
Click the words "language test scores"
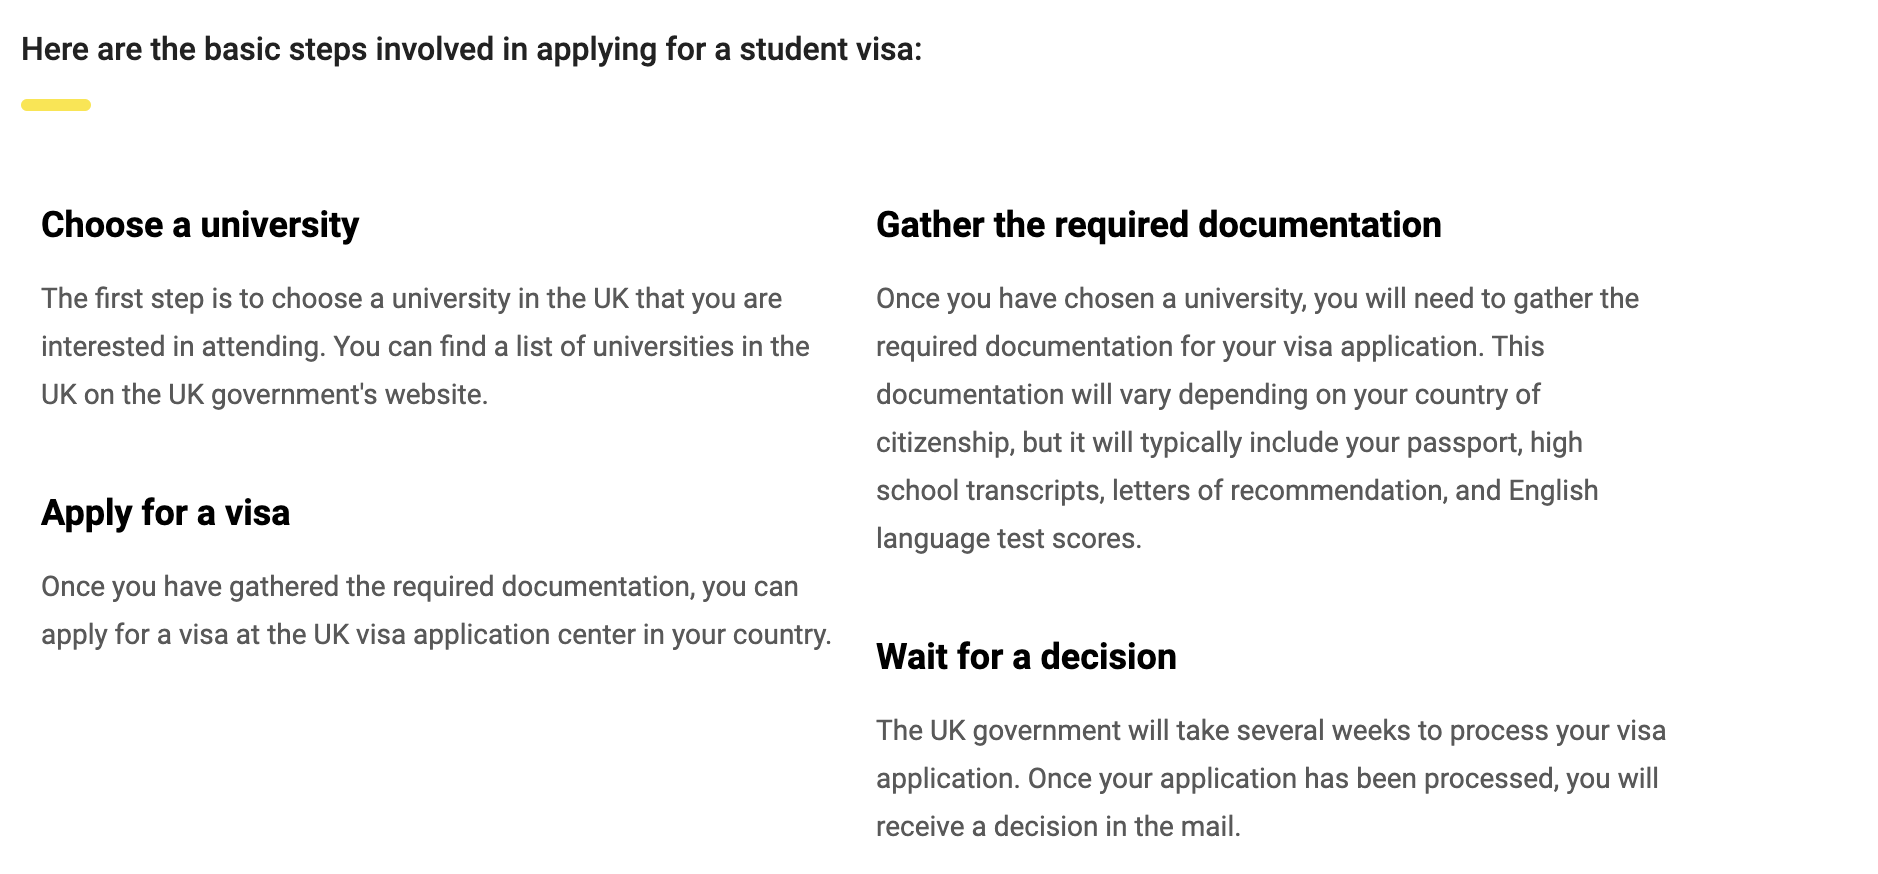pos(1007,539)
